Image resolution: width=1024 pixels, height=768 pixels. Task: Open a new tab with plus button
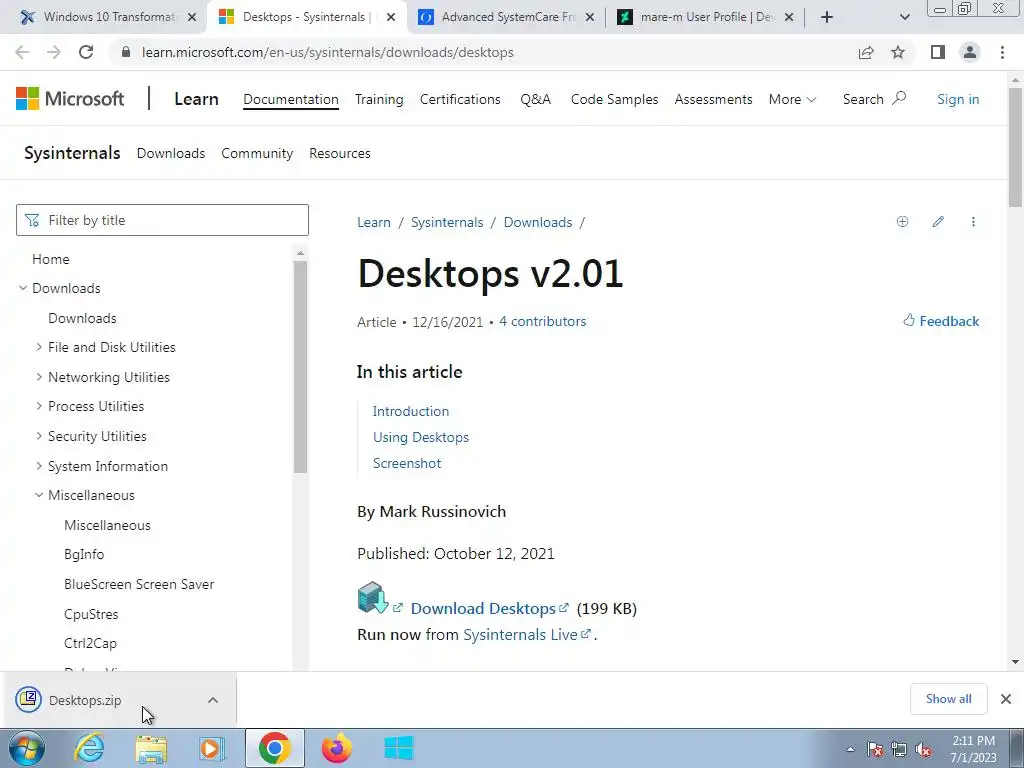click(x=827, y=17)
